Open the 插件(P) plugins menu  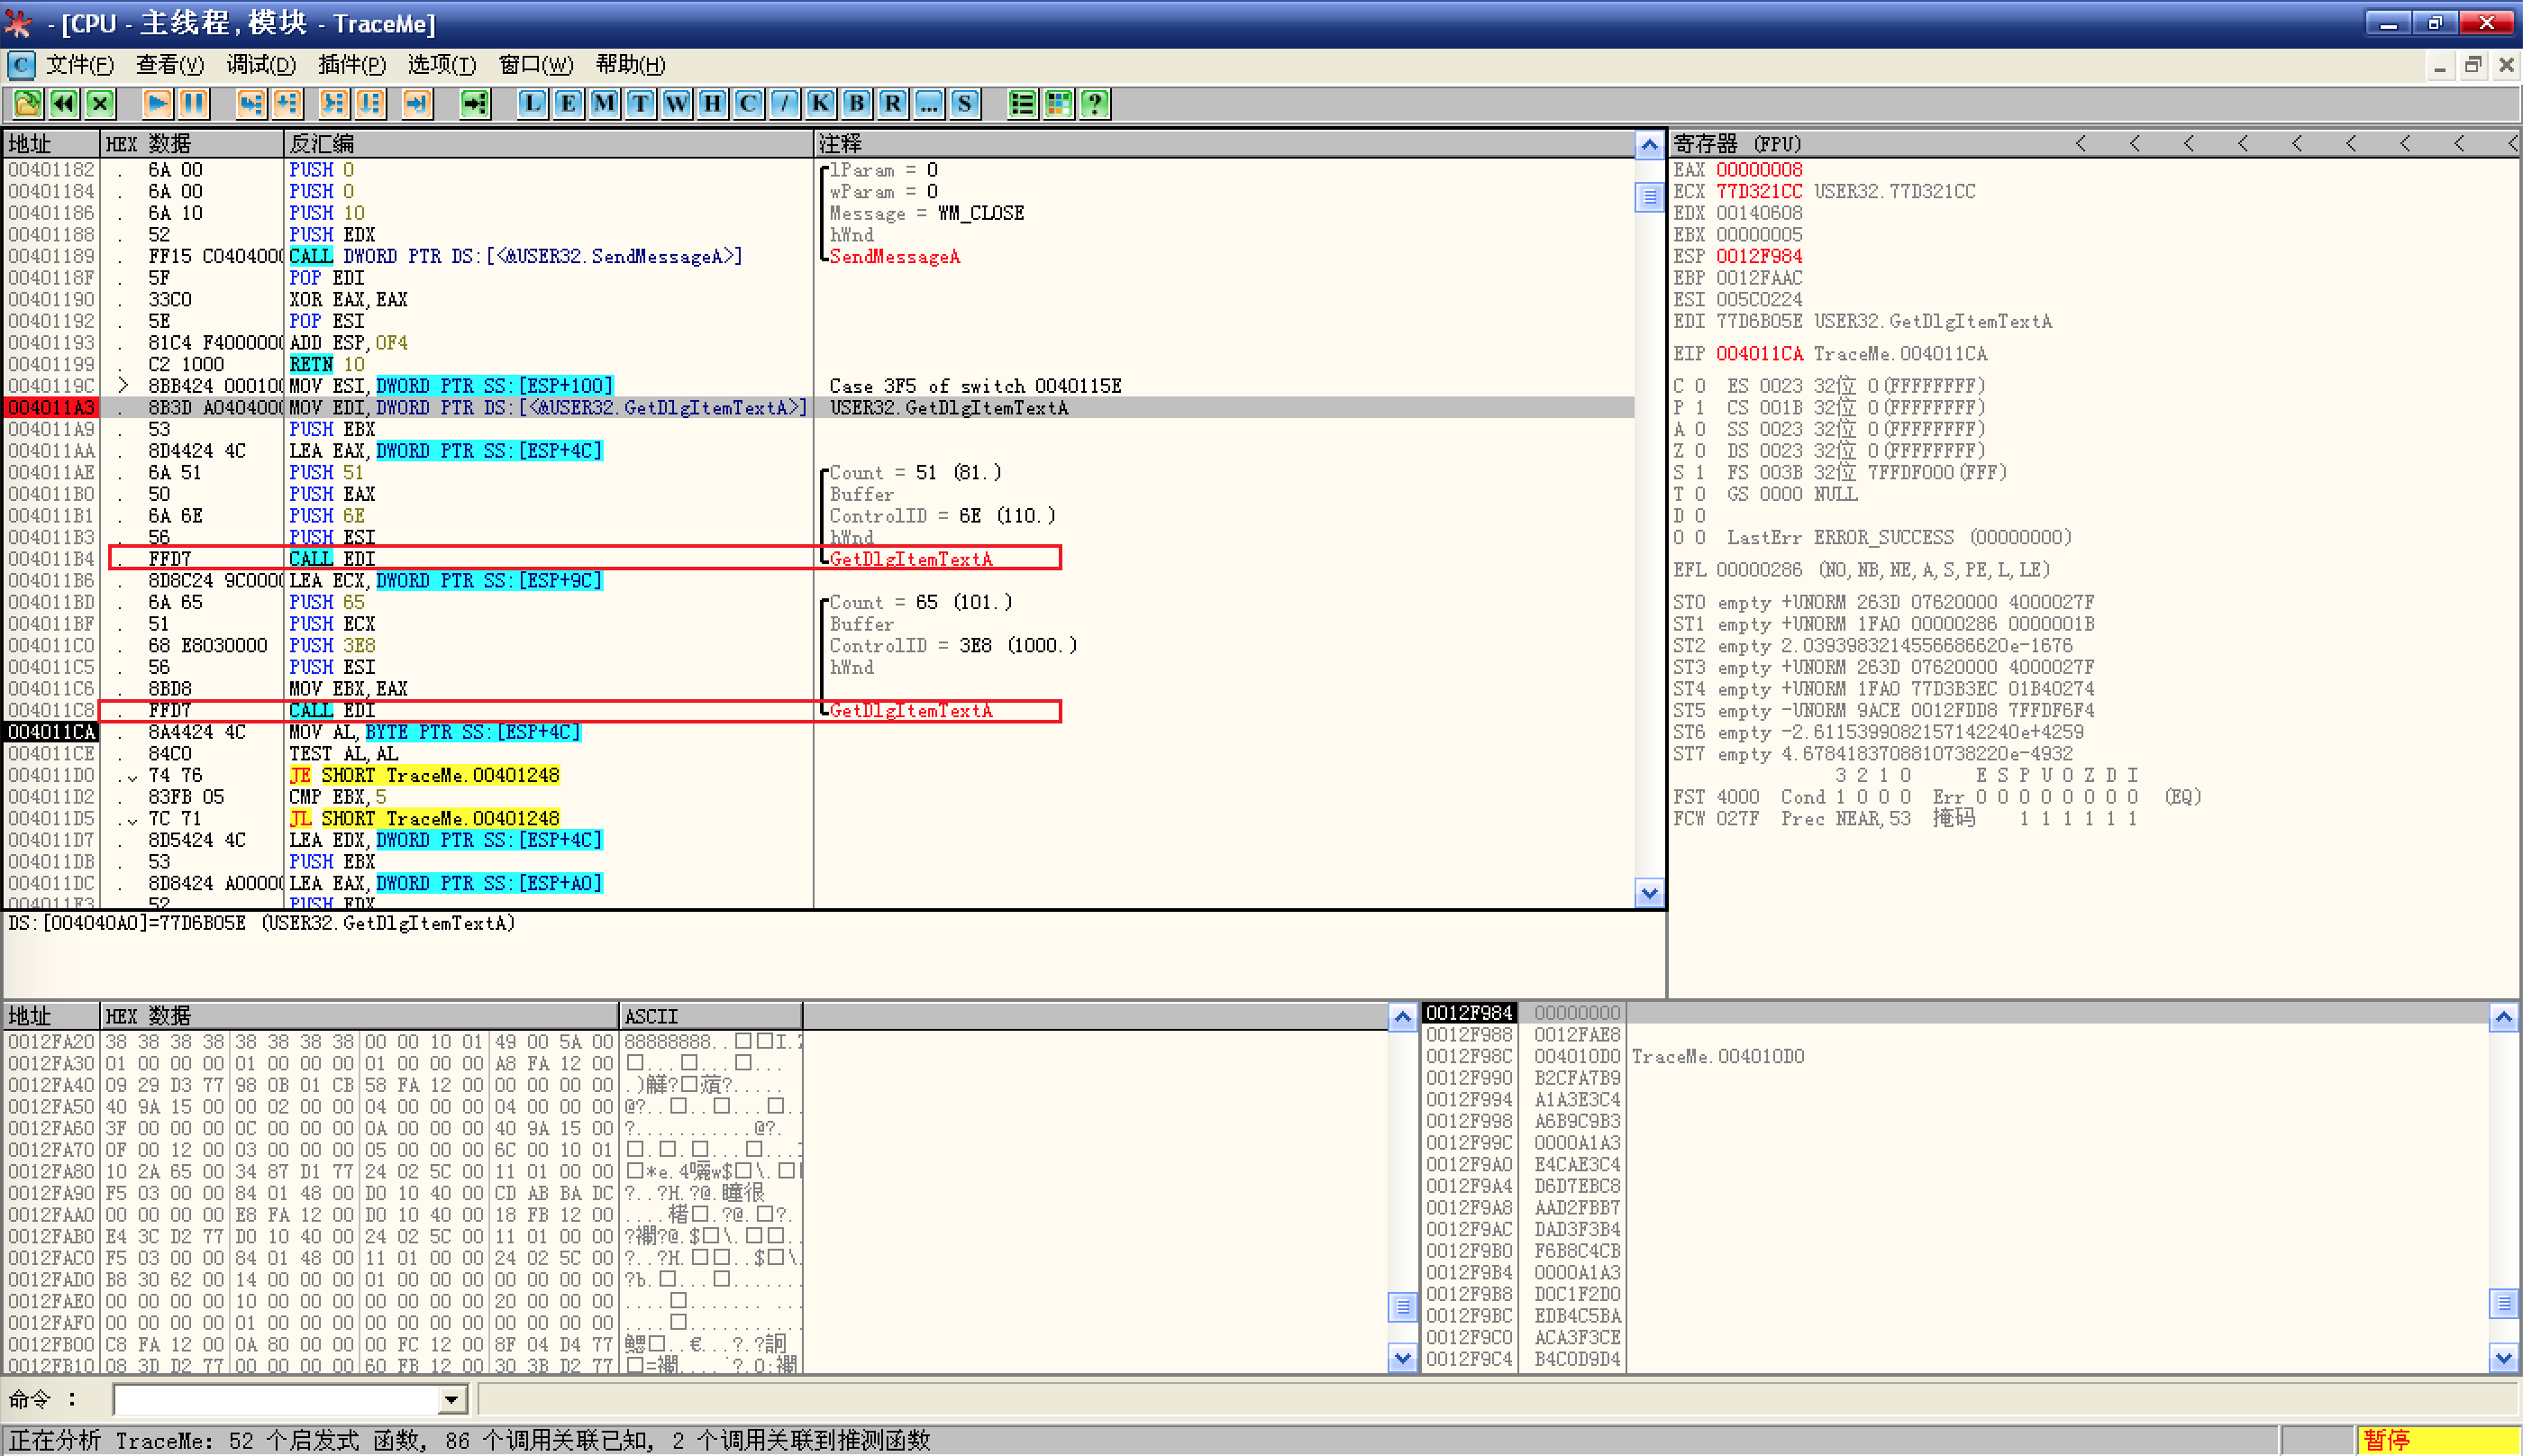coord(351,65)
